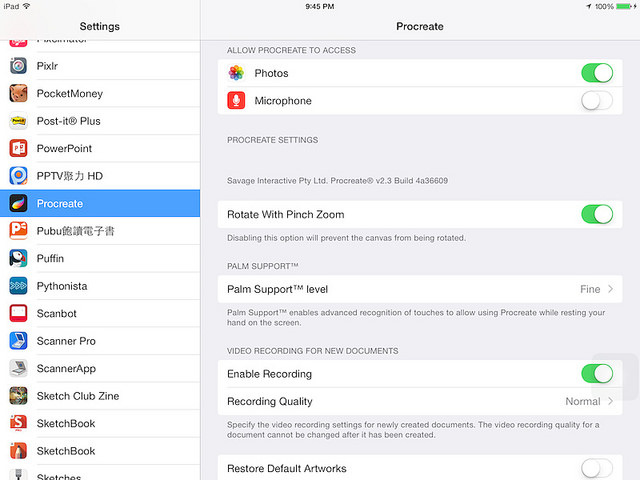
Task: Click the red Microphone icon
Action: pos(236,100)
